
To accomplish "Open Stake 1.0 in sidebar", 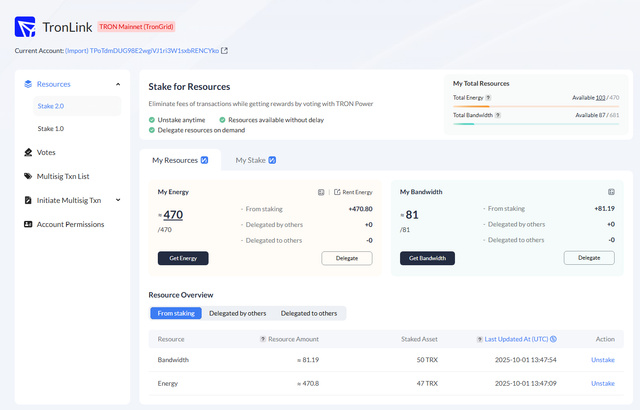I will [51, 129].
